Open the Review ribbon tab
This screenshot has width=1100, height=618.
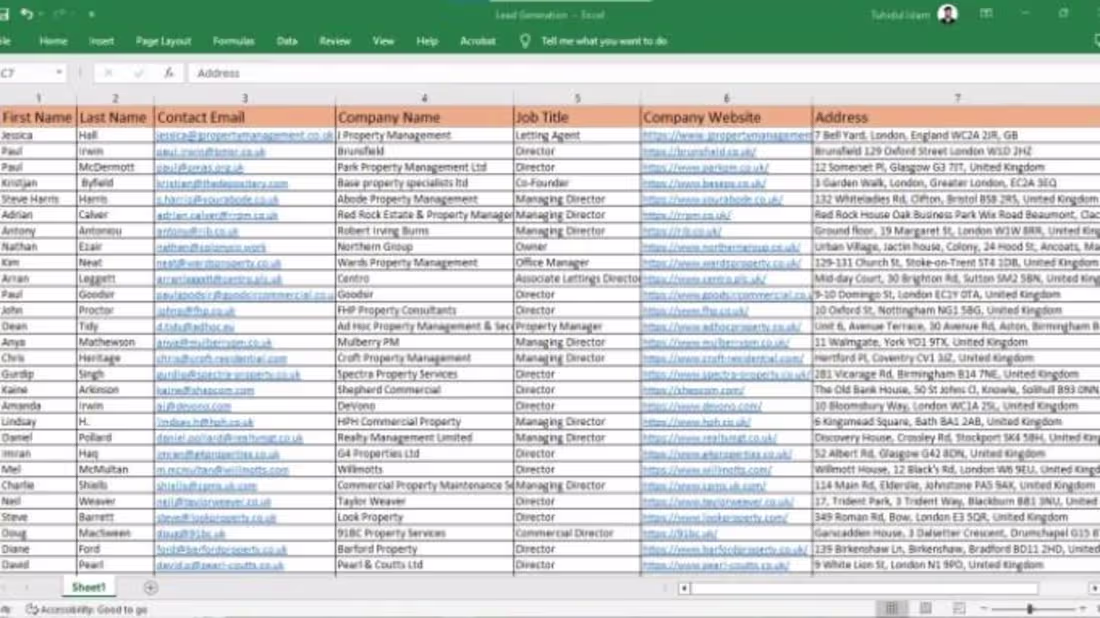pyautogui.click(x=335, y=41)
